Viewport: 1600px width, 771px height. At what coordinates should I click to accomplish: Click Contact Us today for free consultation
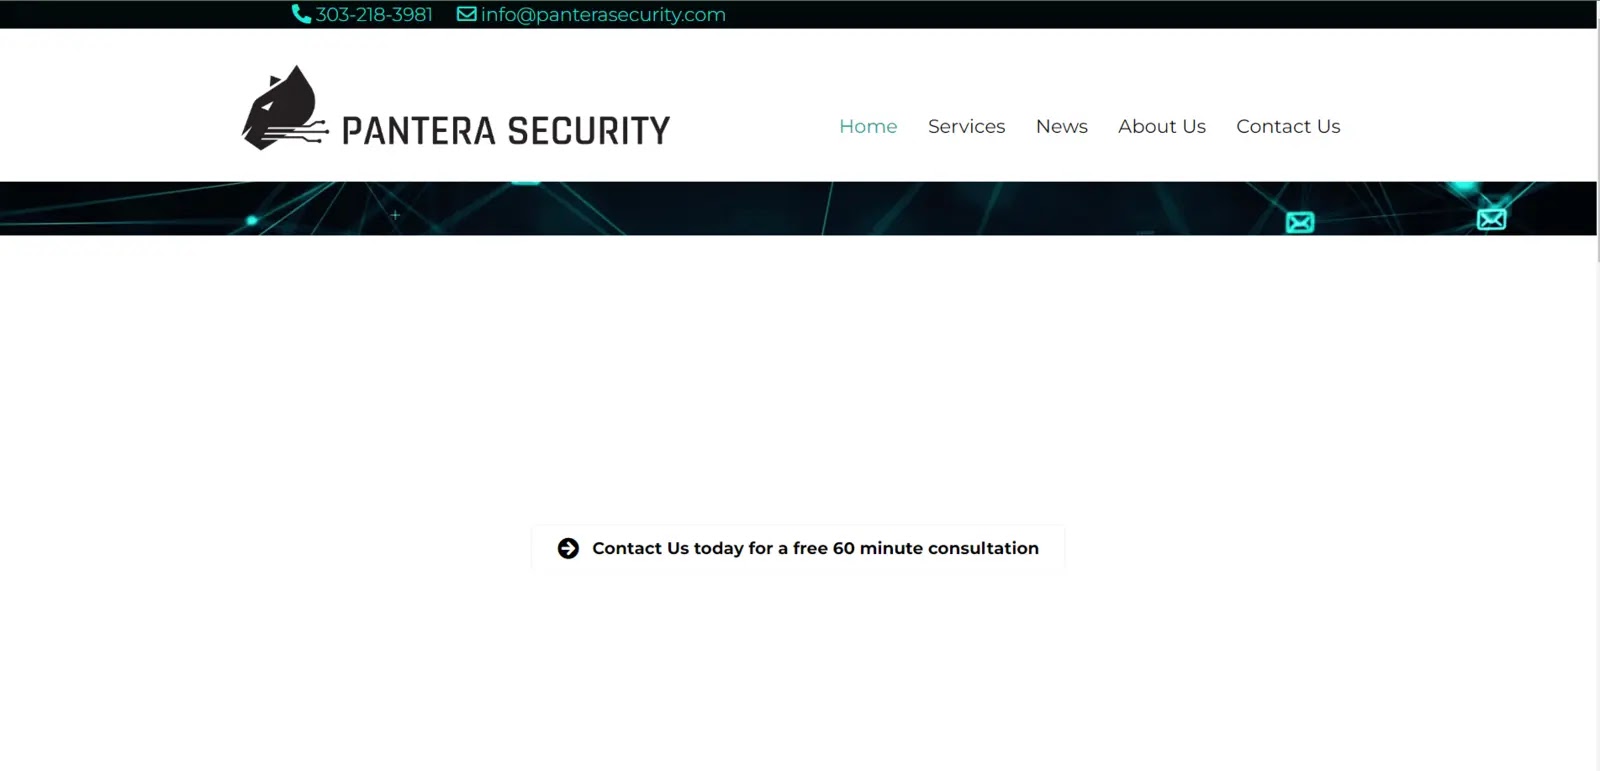click(798, 548)
